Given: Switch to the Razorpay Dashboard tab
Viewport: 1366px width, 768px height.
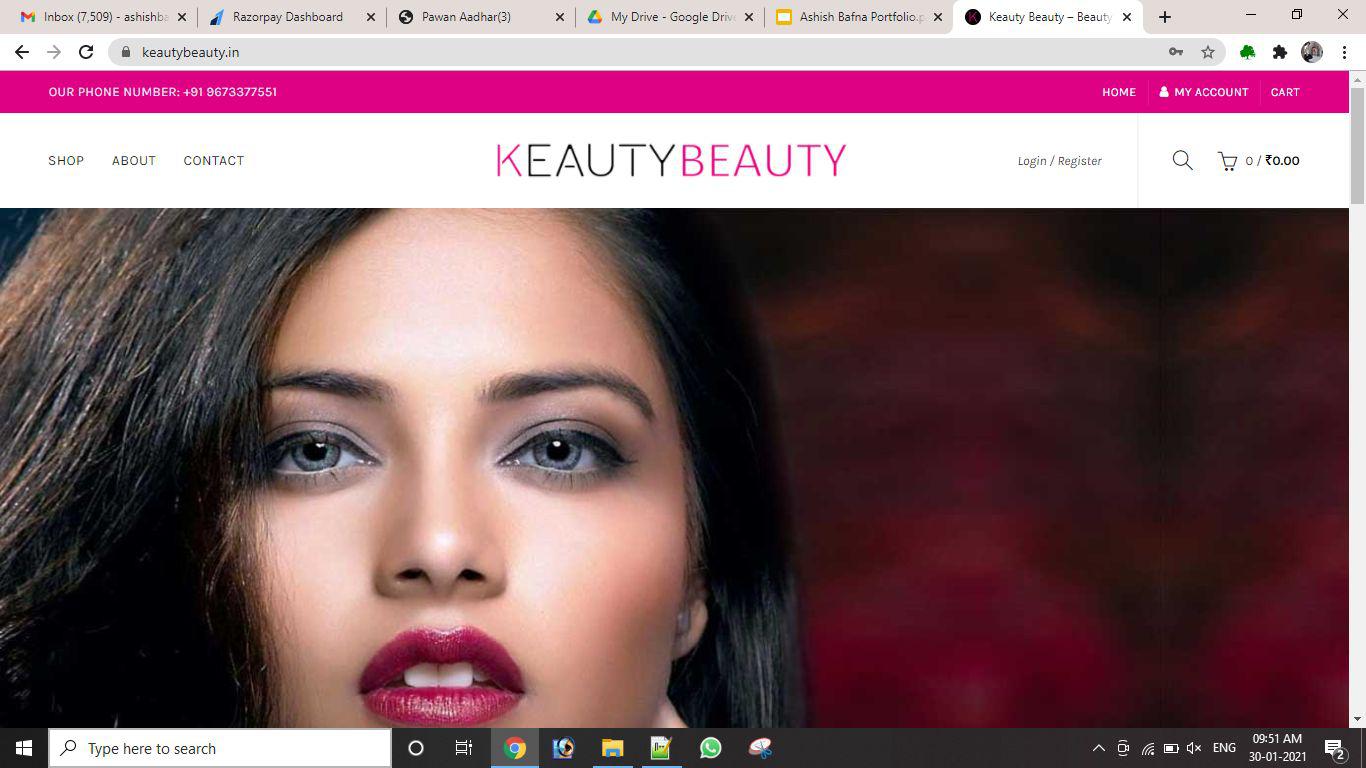Looking at the screenshot, I should coord(287,17).
